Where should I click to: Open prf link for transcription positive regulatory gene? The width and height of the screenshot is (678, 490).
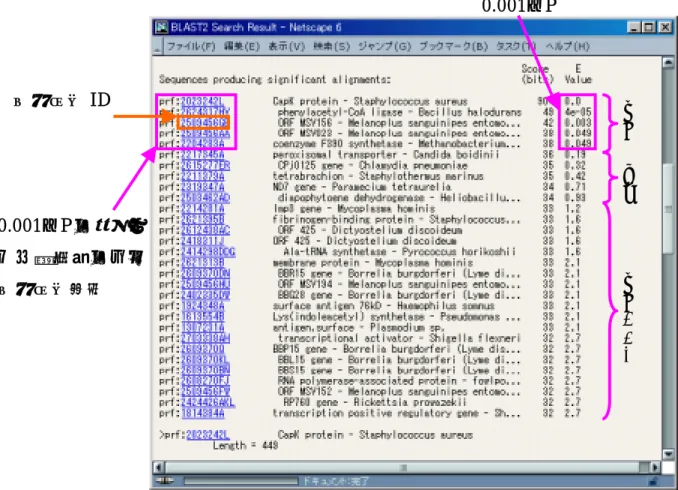202,413
